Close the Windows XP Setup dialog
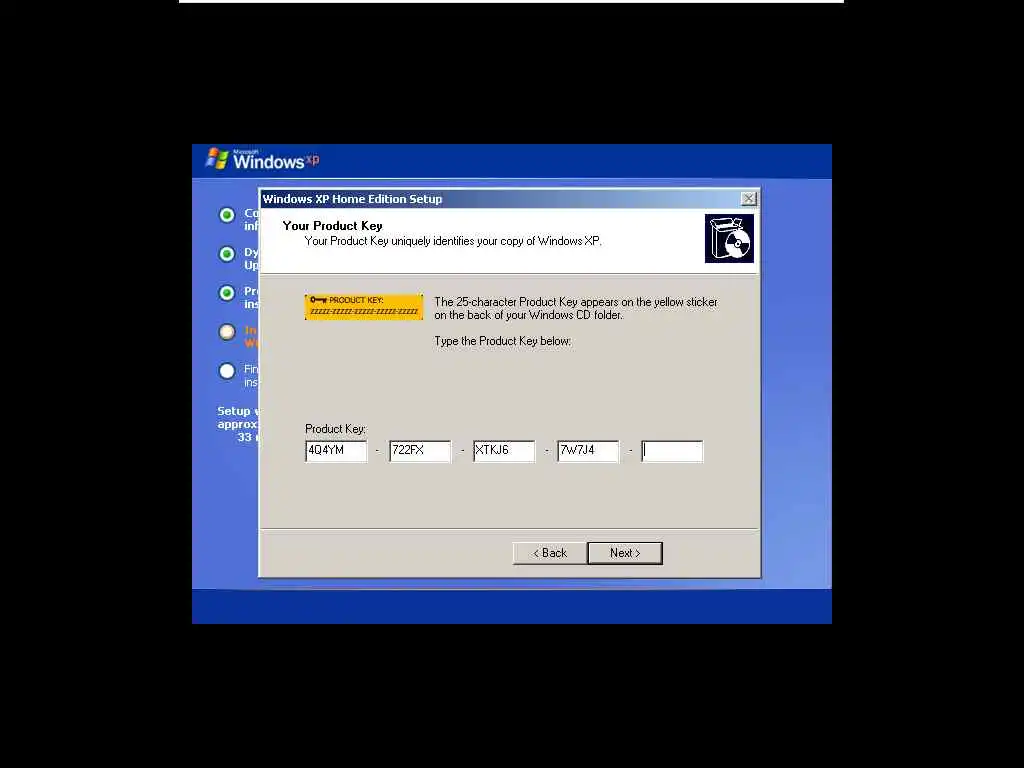This screenshot has width=1024, height=768. tap(748, 199)
